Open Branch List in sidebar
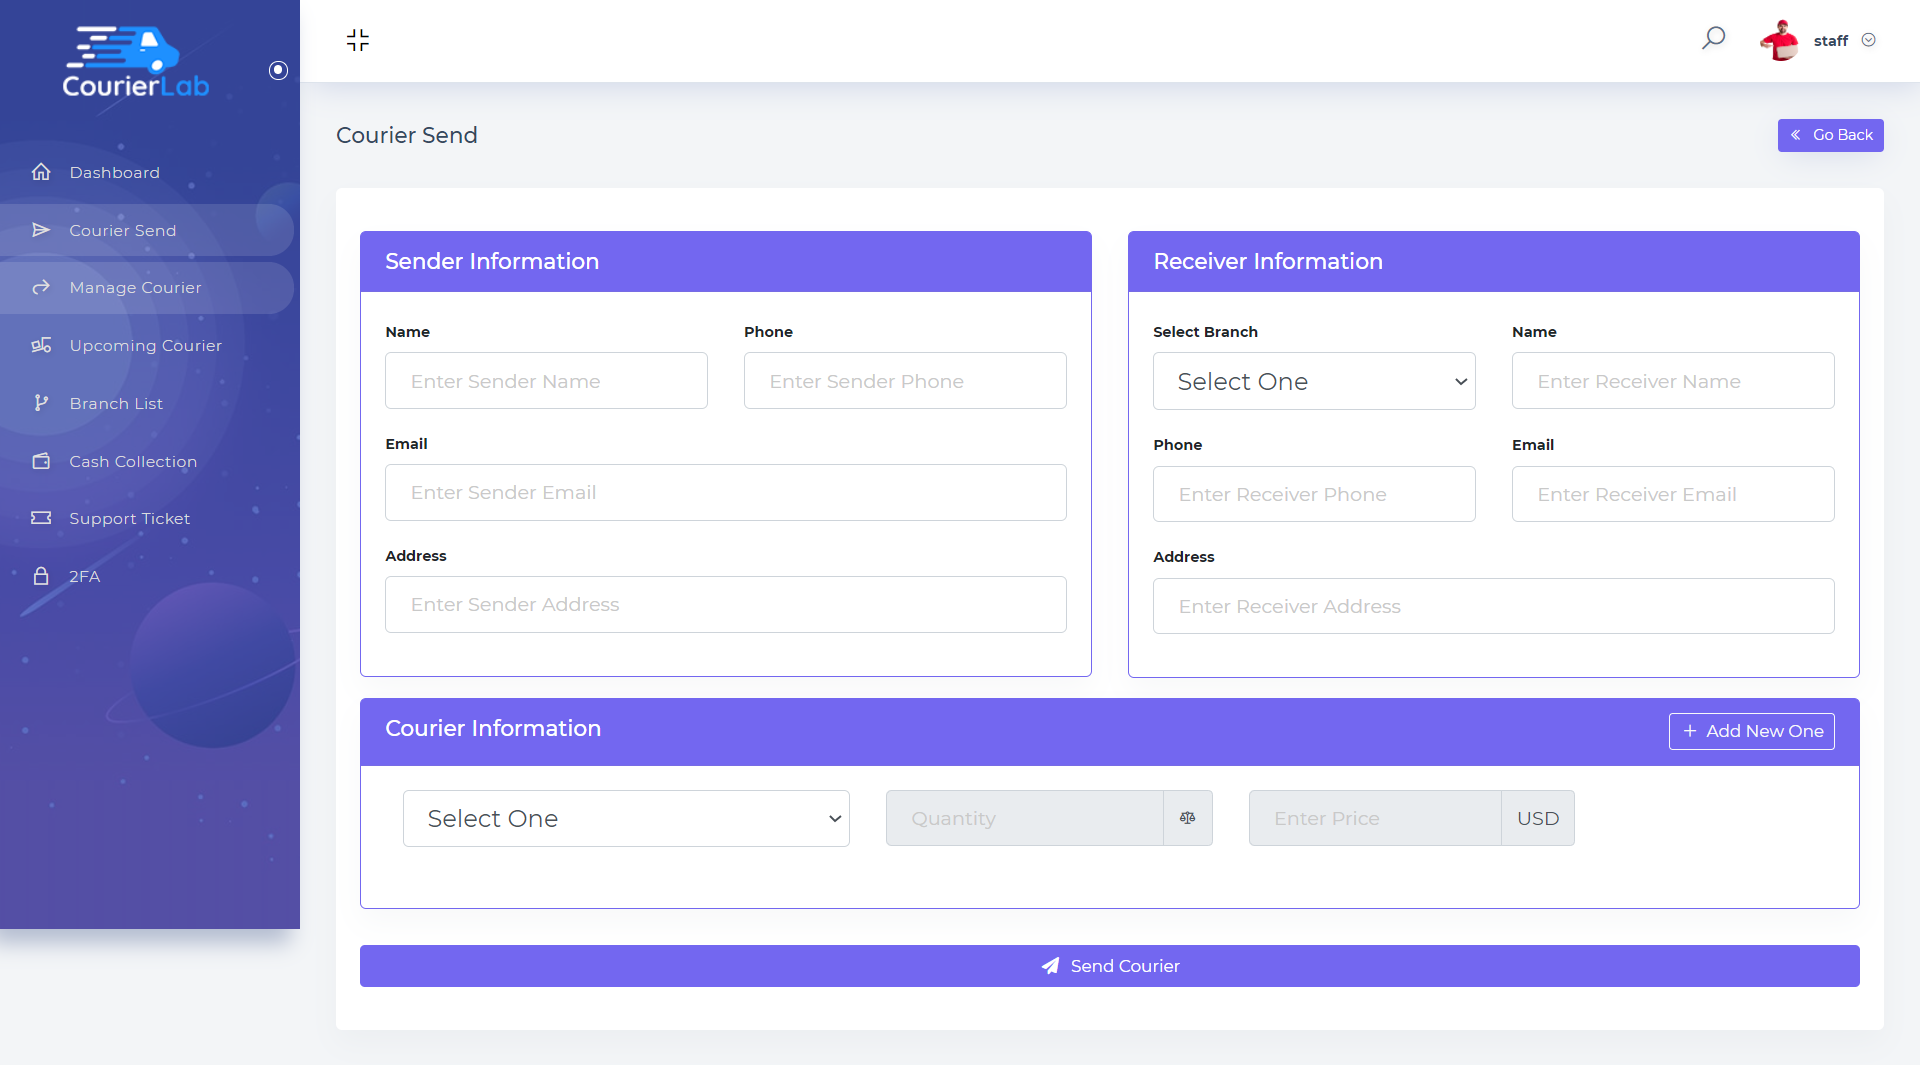The height and width of the screenshot is (1065, 1920). pyautogui.click(x=147, y=403)
